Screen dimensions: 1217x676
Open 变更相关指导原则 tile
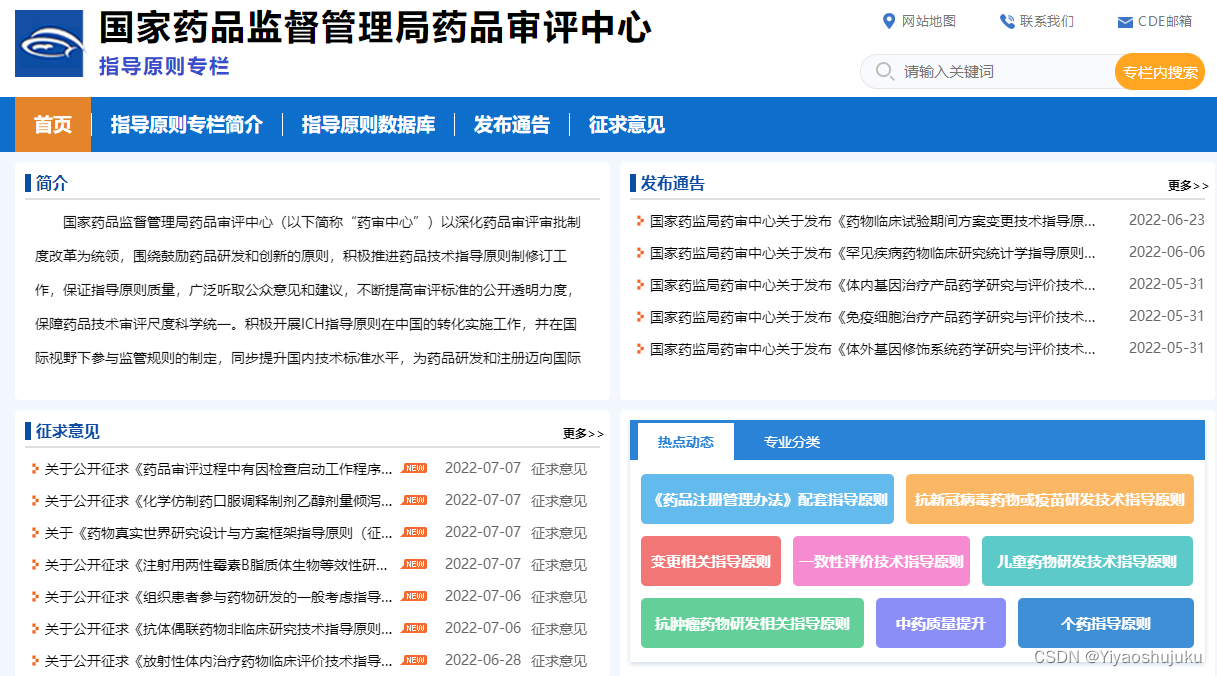711,561
